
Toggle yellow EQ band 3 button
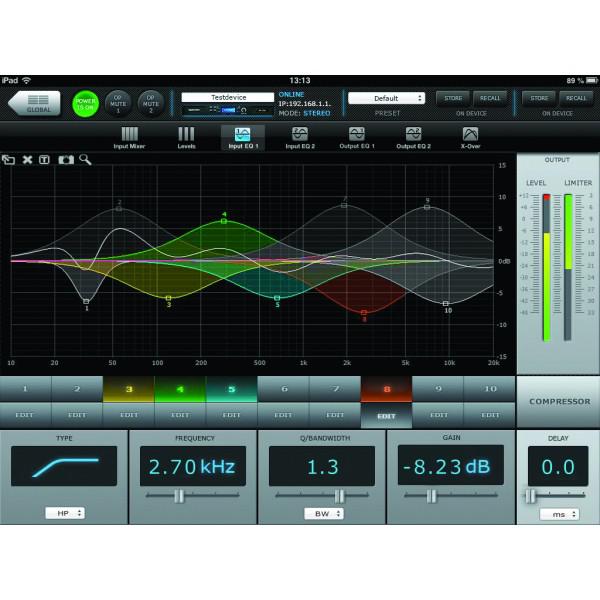[129, 389]
